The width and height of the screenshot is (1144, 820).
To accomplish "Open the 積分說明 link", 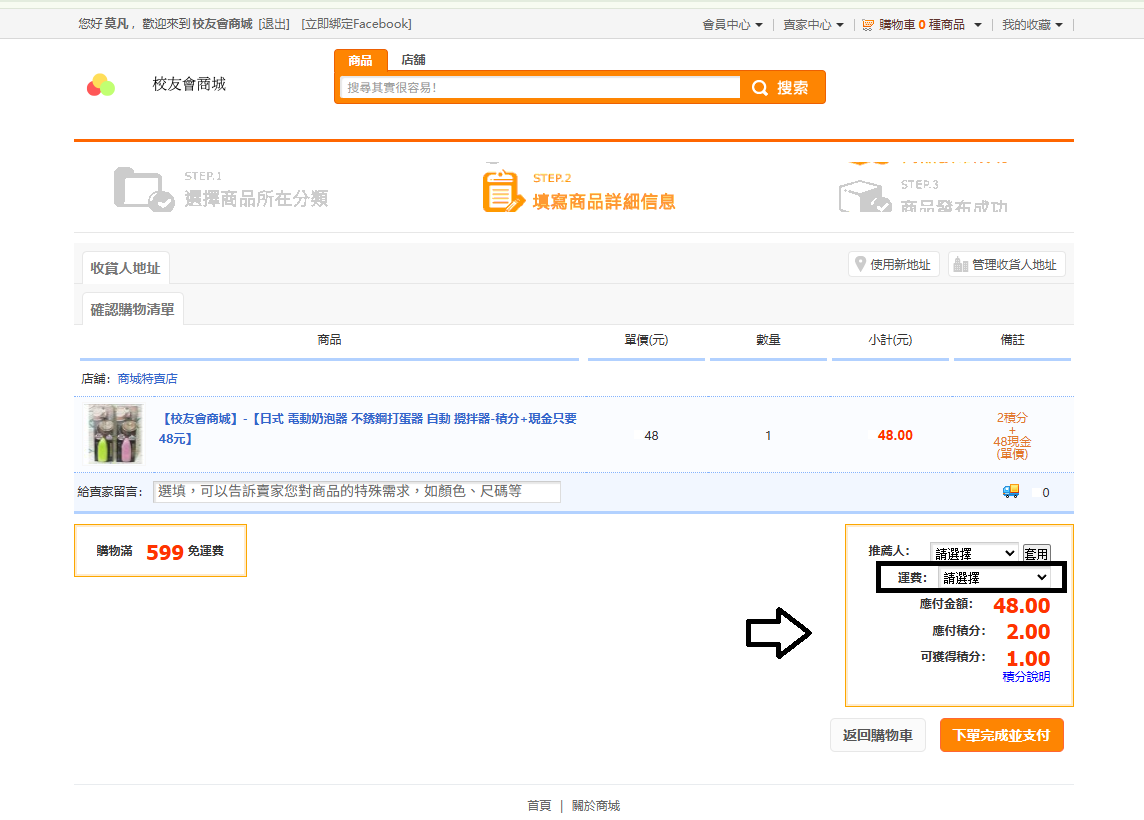I will coord(1026,677).
